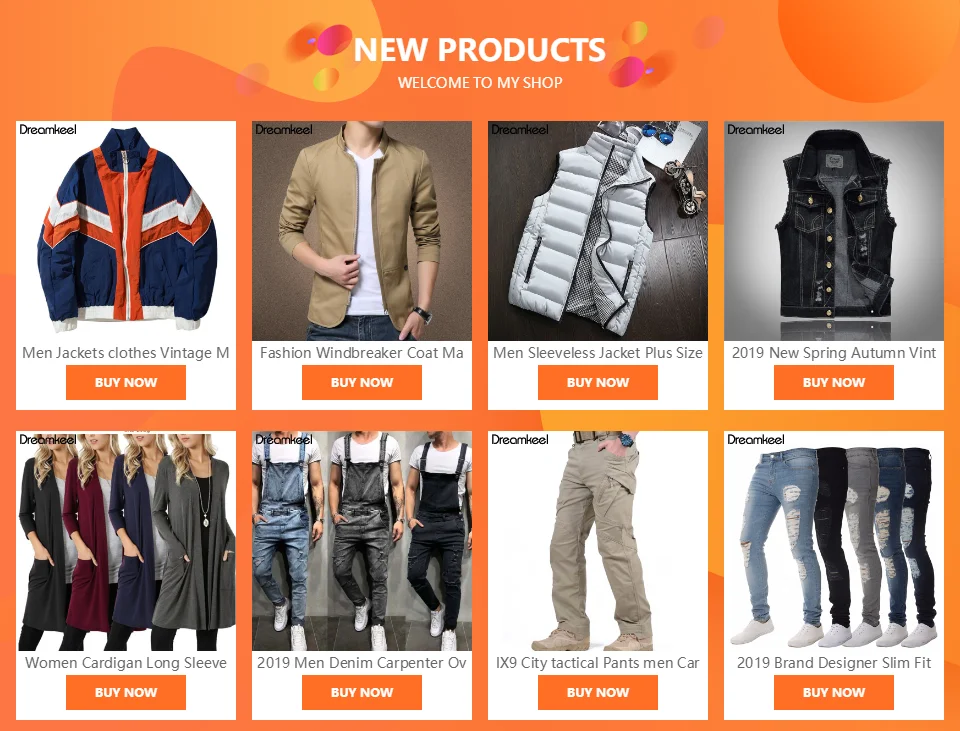Screen dimensions: 960x731
Task: Open the black denim vest image
Action: pos(834,231)
